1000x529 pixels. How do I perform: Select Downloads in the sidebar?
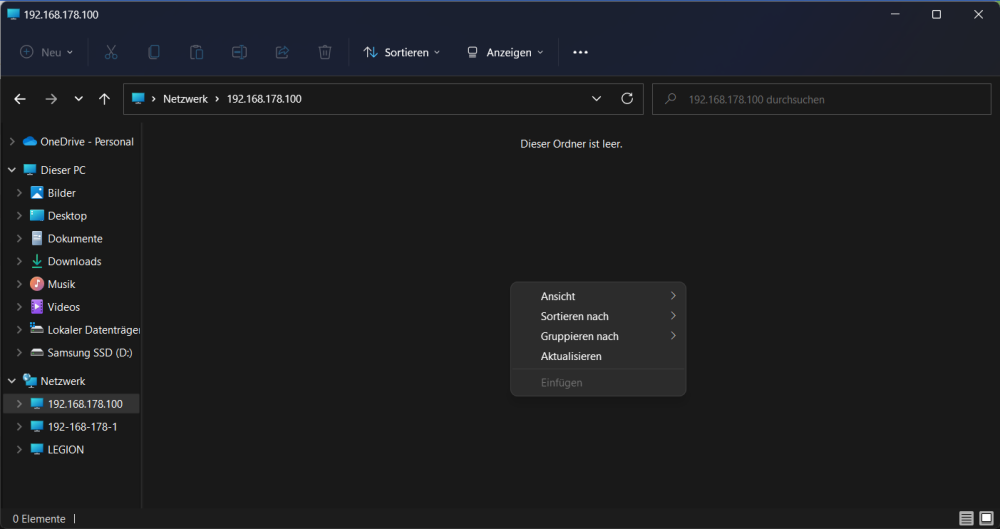point(74,262)
